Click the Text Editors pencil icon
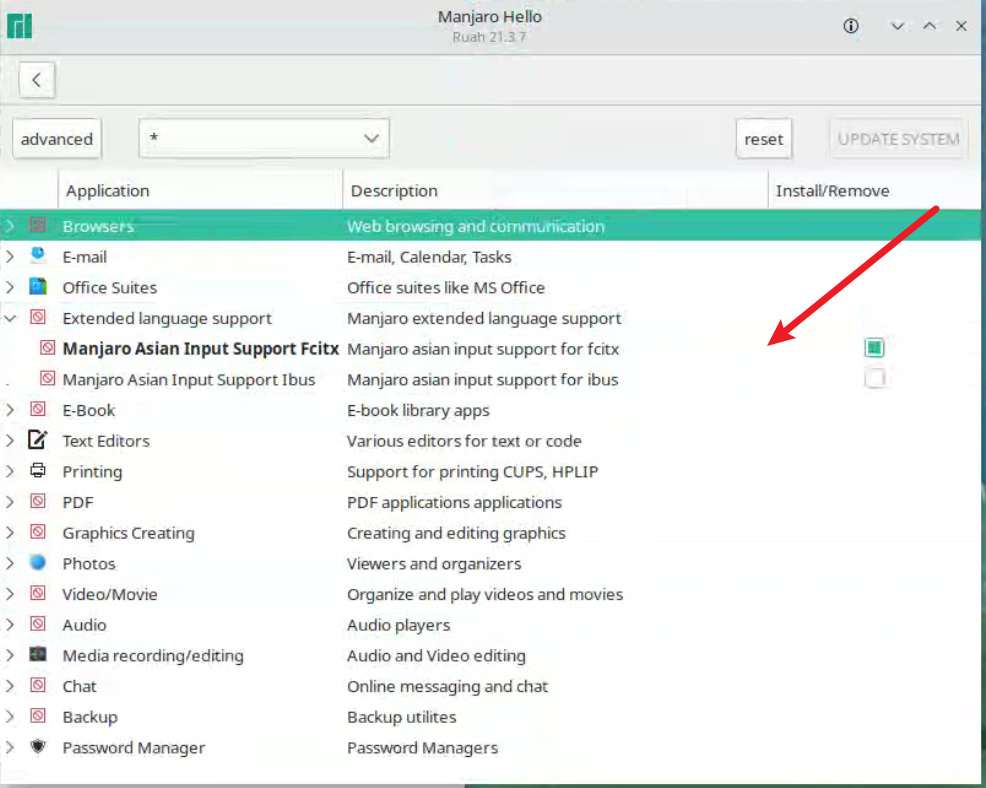This screenshot has height=788, width=986. click(38, 440)
